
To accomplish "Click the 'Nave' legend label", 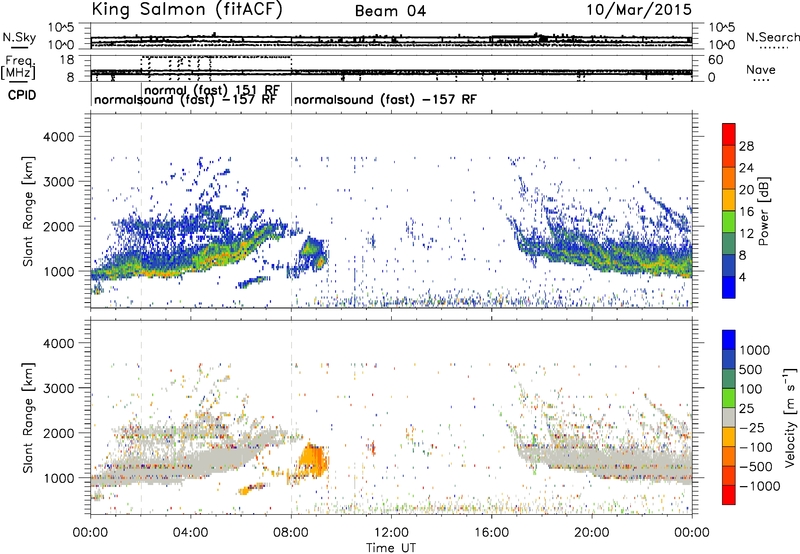I will 761,70.
